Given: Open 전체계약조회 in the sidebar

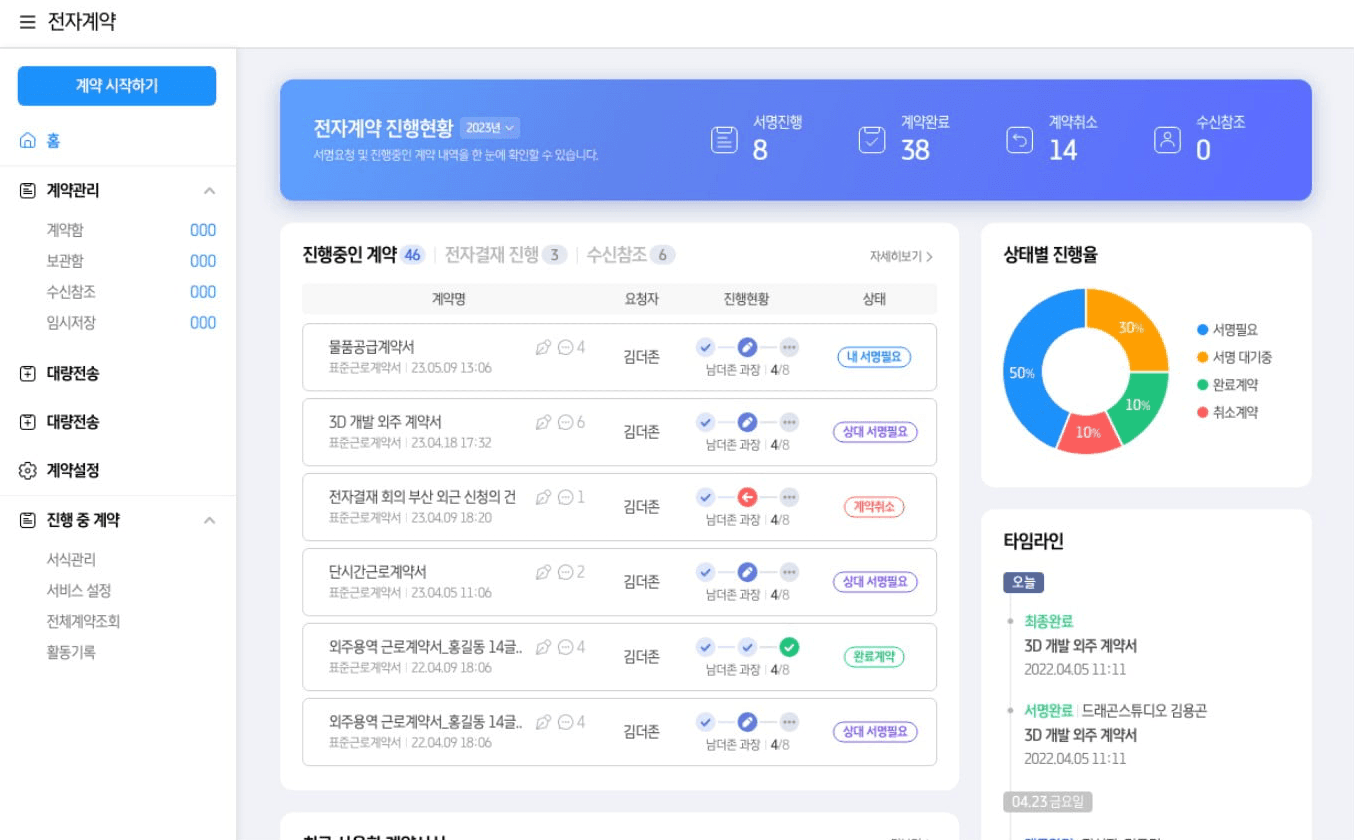Looking at the screenshot, I should coord(83,621).
